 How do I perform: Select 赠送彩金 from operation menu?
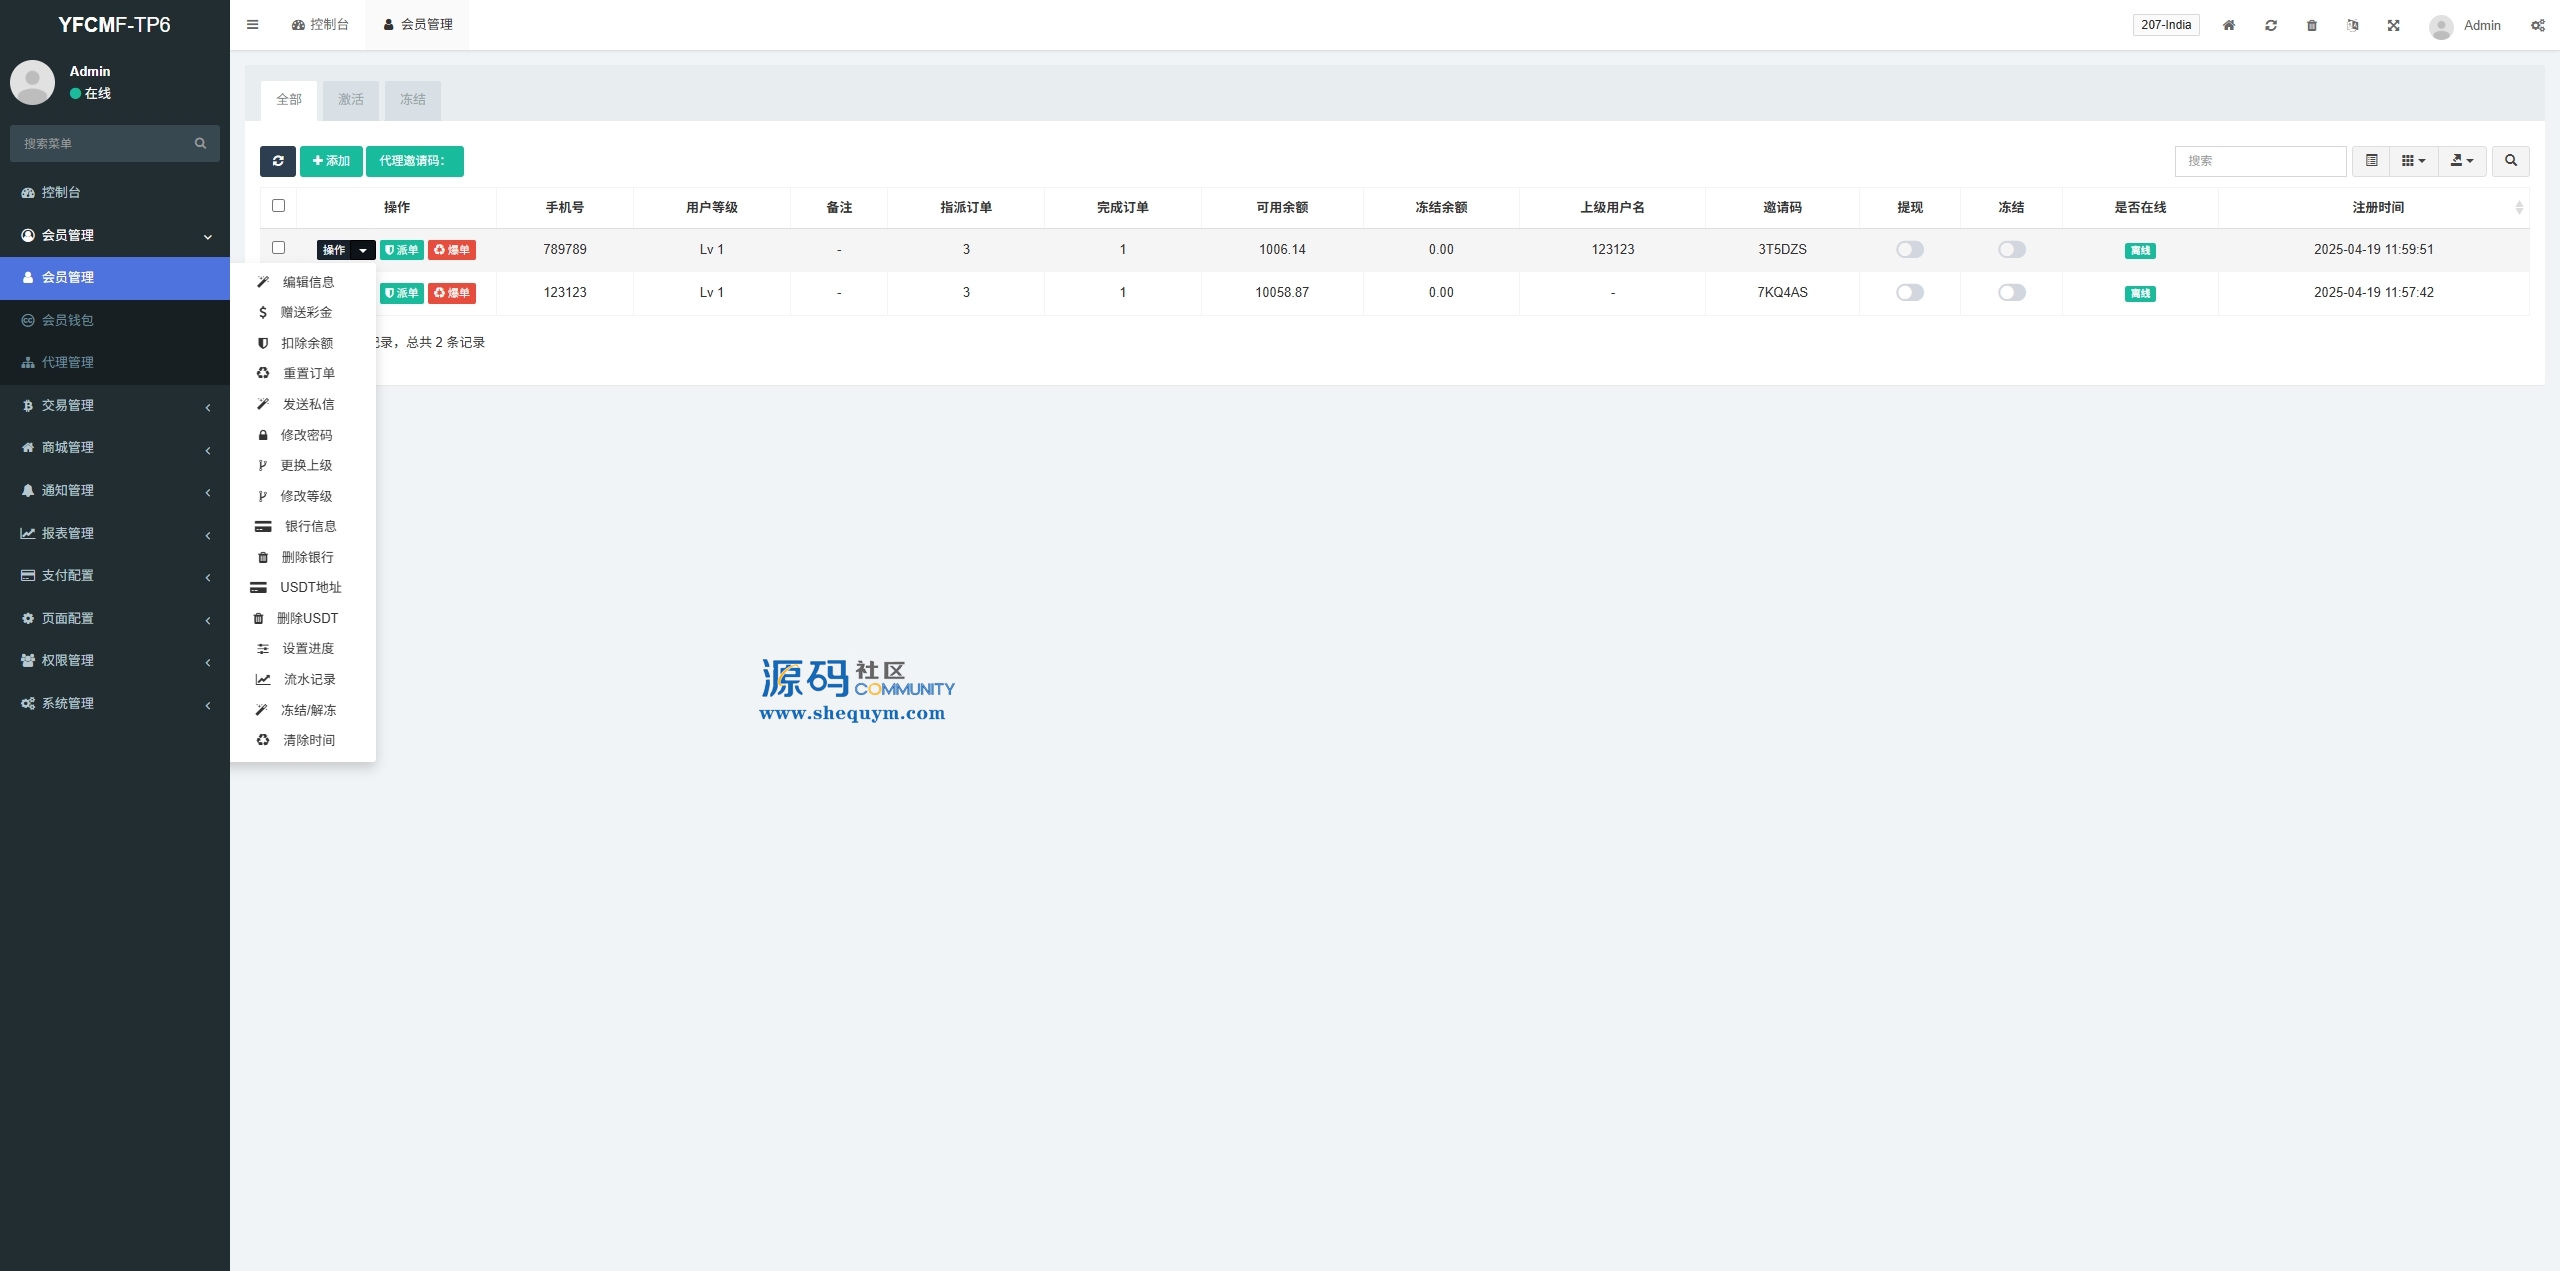(306, 313)
